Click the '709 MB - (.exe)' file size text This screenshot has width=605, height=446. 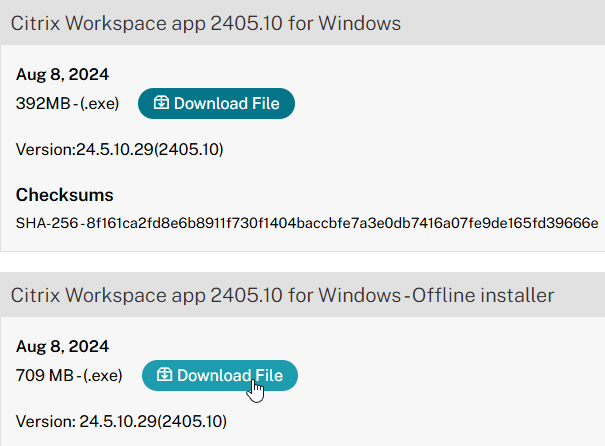pyautogui.click(x=69, y=375)
